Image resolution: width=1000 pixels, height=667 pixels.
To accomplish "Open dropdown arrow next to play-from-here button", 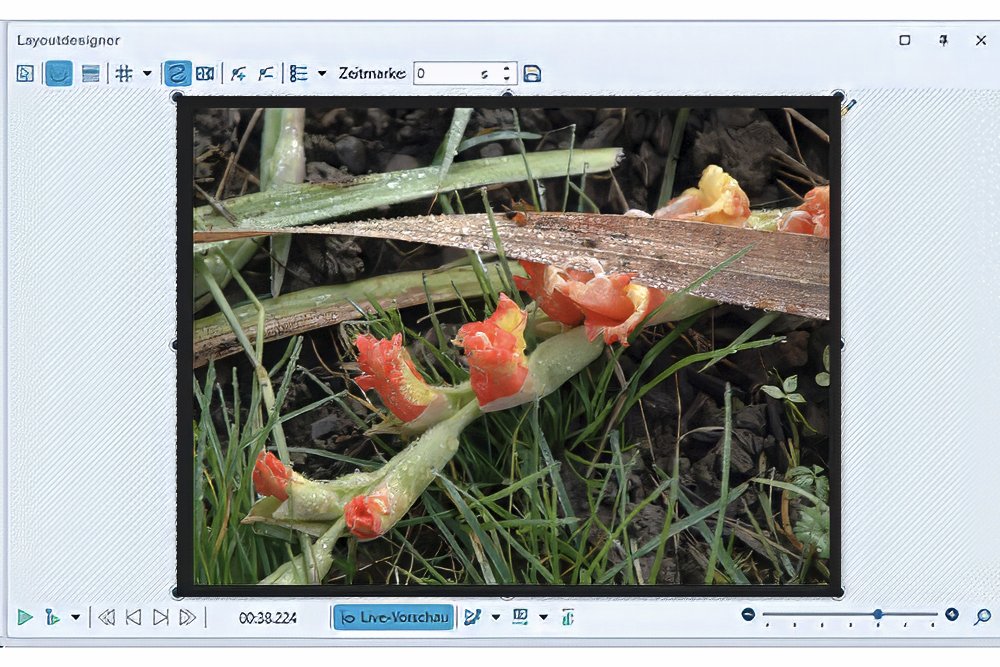I will click(x=76, y=617).
